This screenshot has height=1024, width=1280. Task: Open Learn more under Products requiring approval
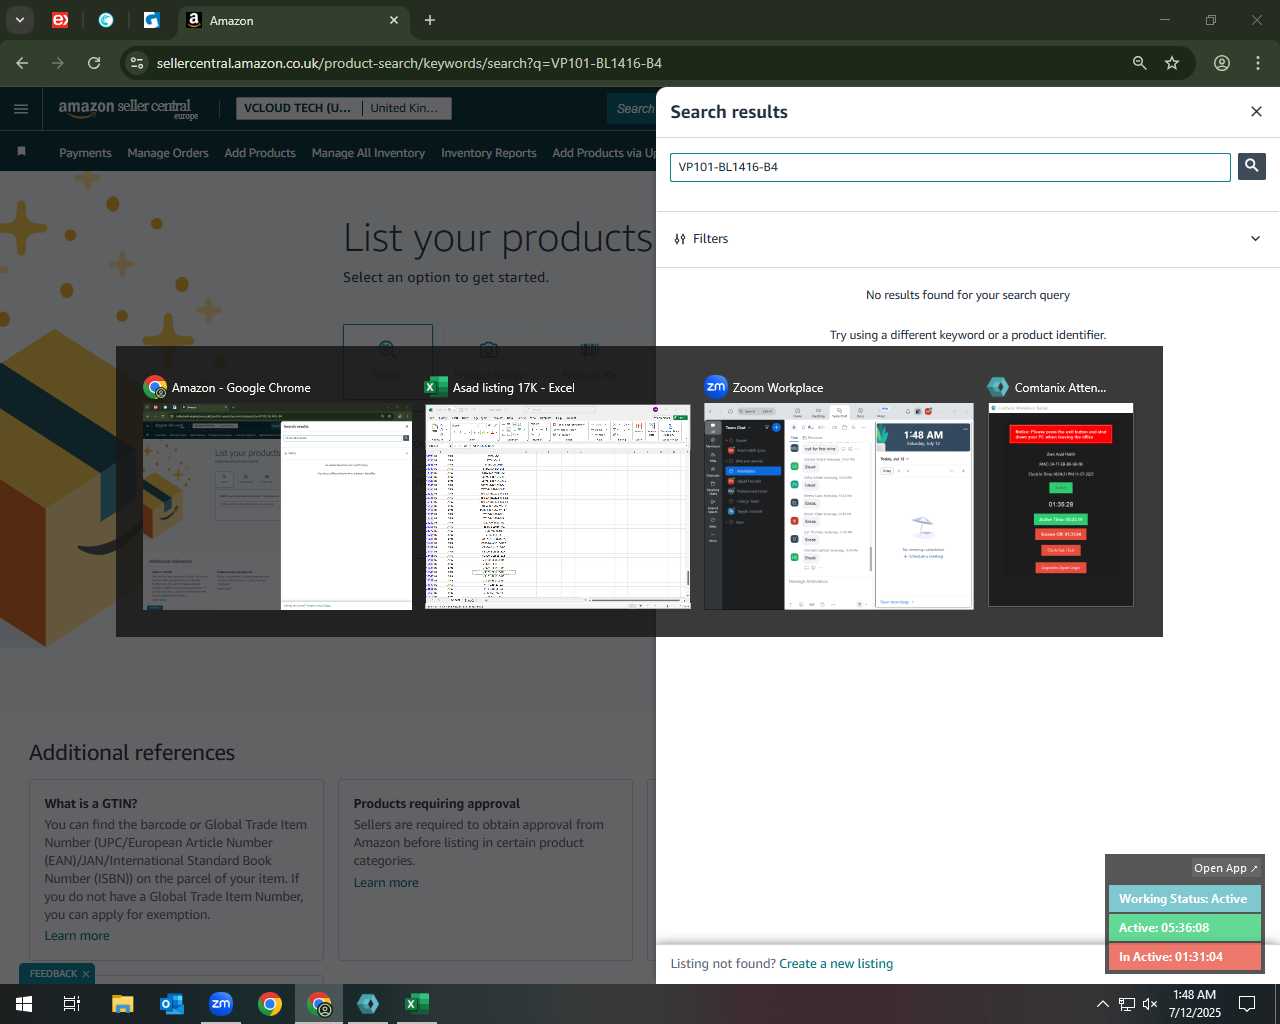click(x=386, y=883)
